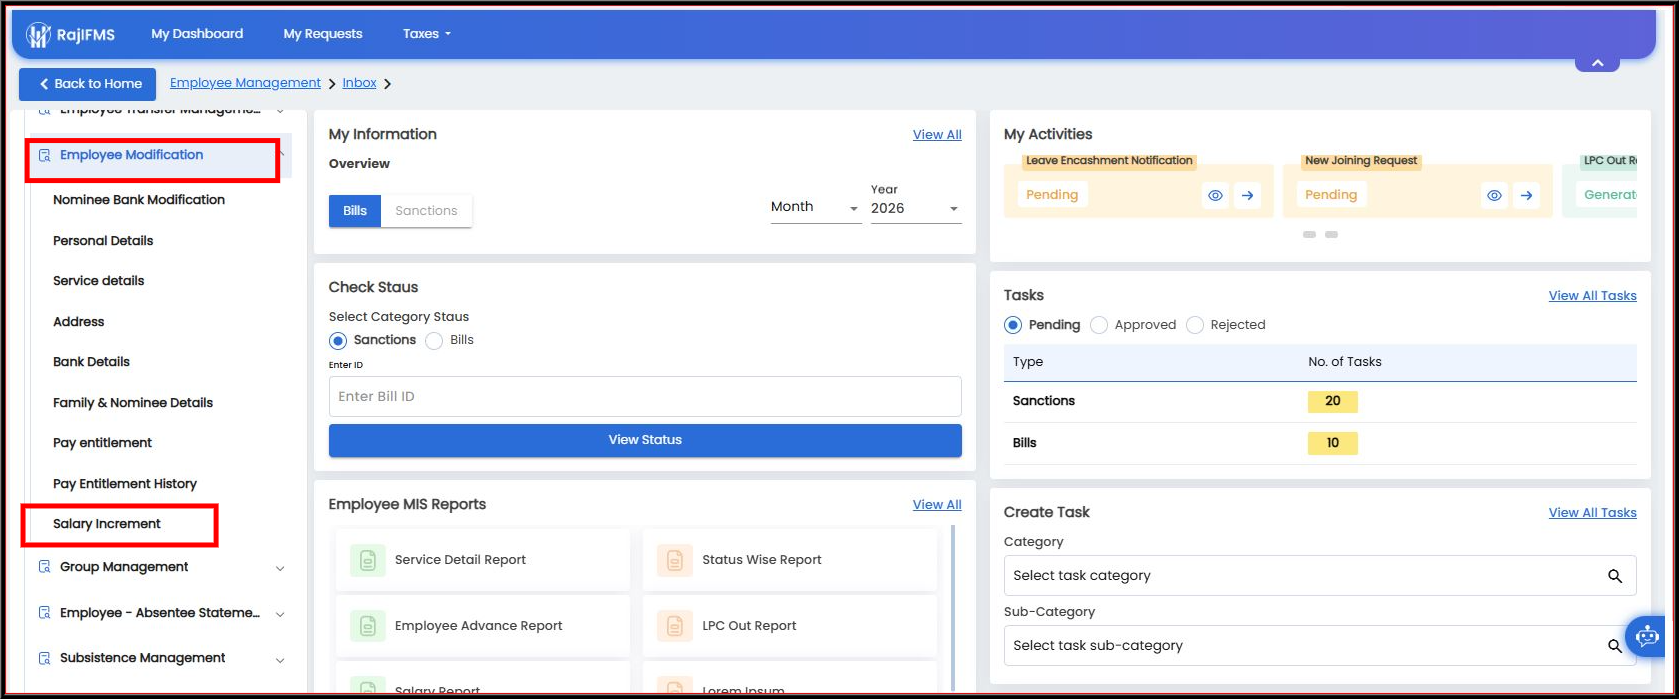Click the Employee Advance Report document icon

[x=367, y=626]
